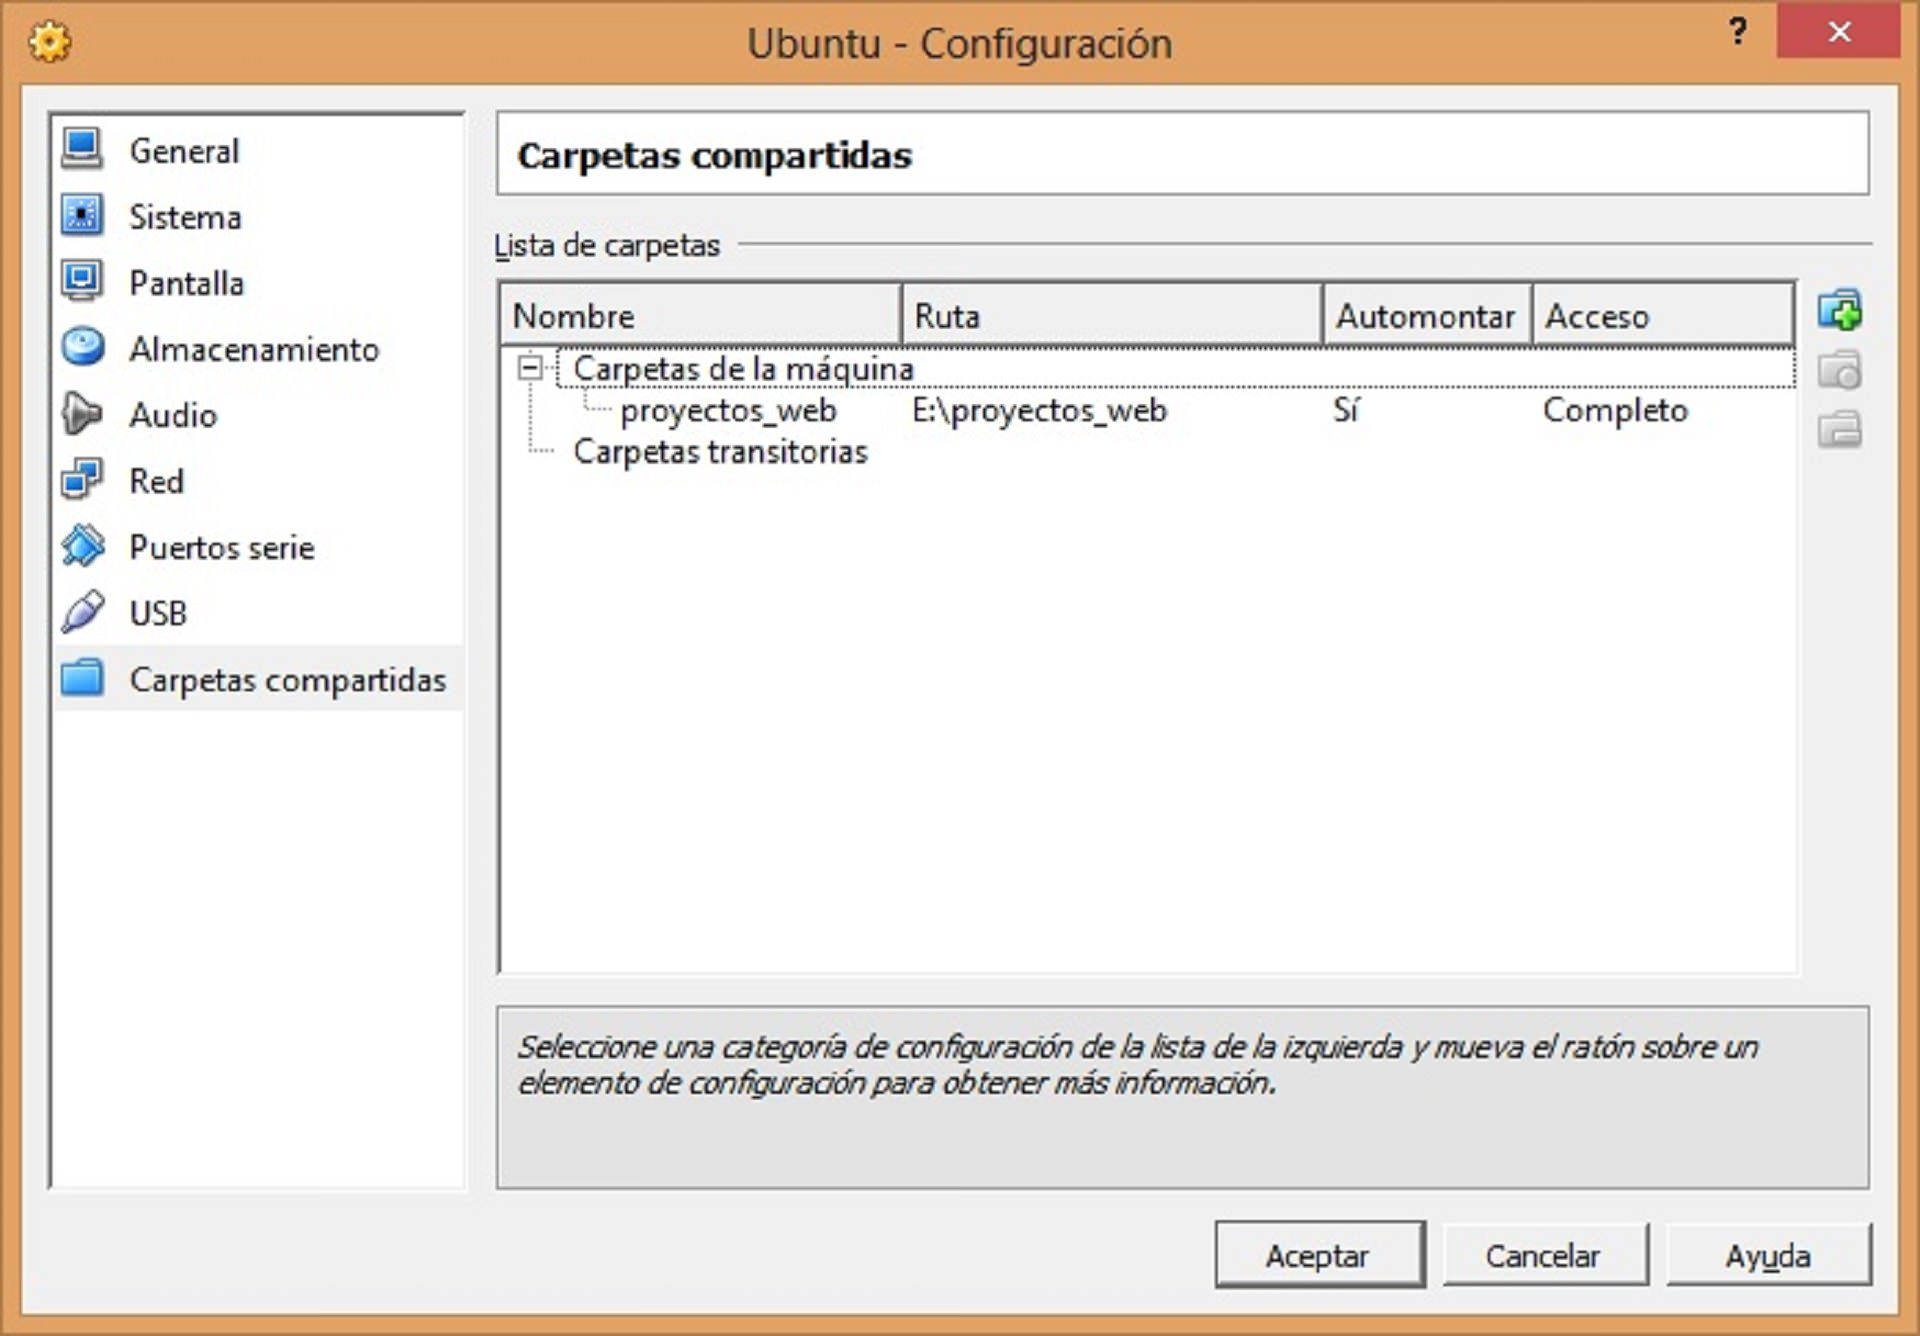Click the Acceso column header
This screenshot has width=1920, height=1336.
[1662, 316]
